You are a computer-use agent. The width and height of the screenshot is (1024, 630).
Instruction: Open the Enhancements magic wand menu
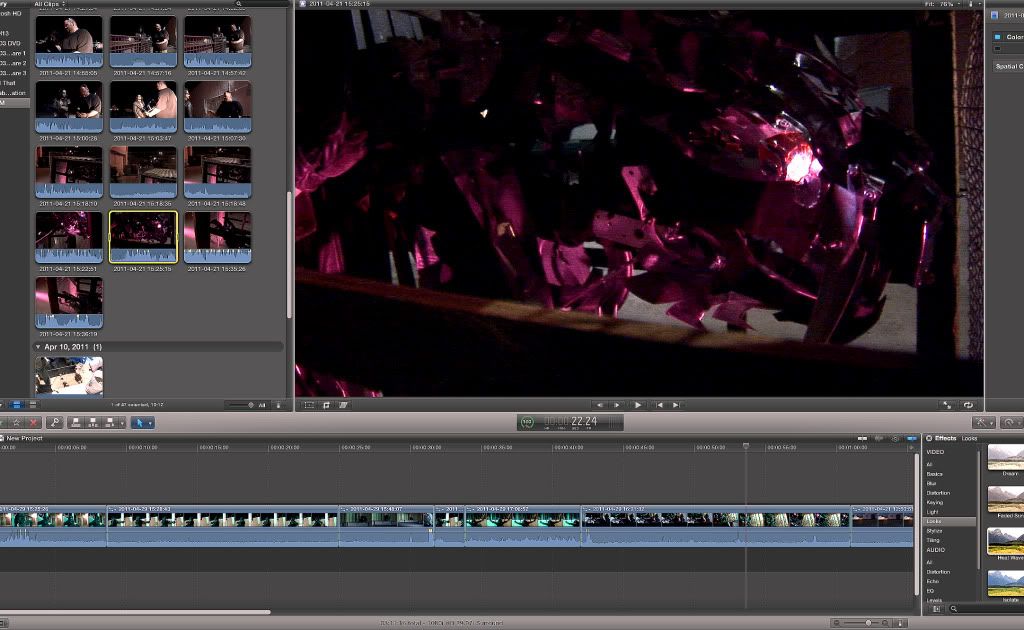coord(984,423)
